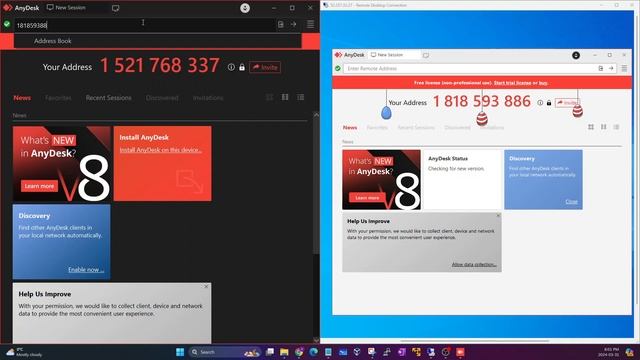The image size is (640, 360).
Task: Click info icon next to 1 521 768 337
Action: (x=231, y=67)
